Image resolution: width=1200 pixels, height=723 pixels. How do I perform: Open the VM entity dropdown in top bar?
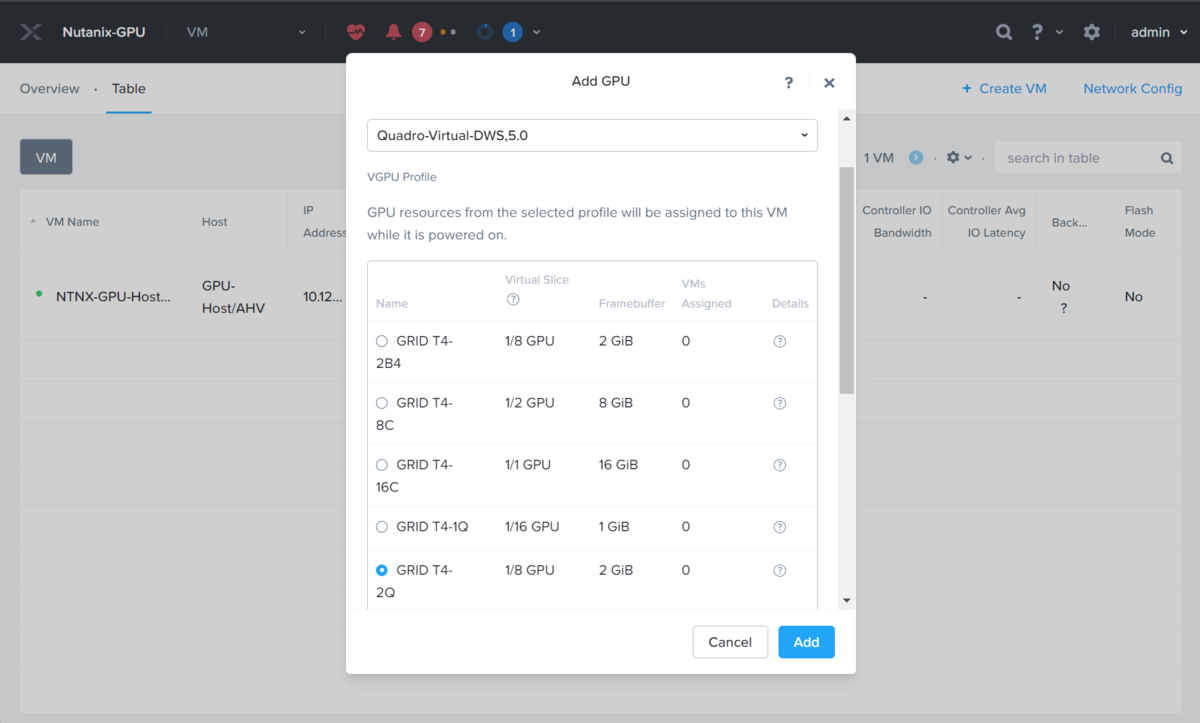246,32
